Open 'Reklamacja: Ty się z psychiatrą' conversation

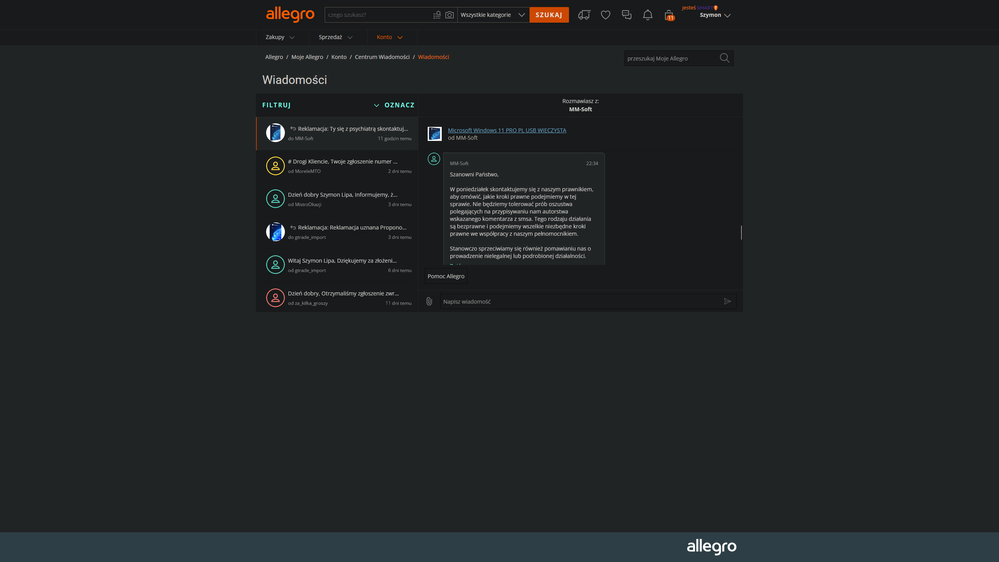pyautogui.click(x=337, y=133)
